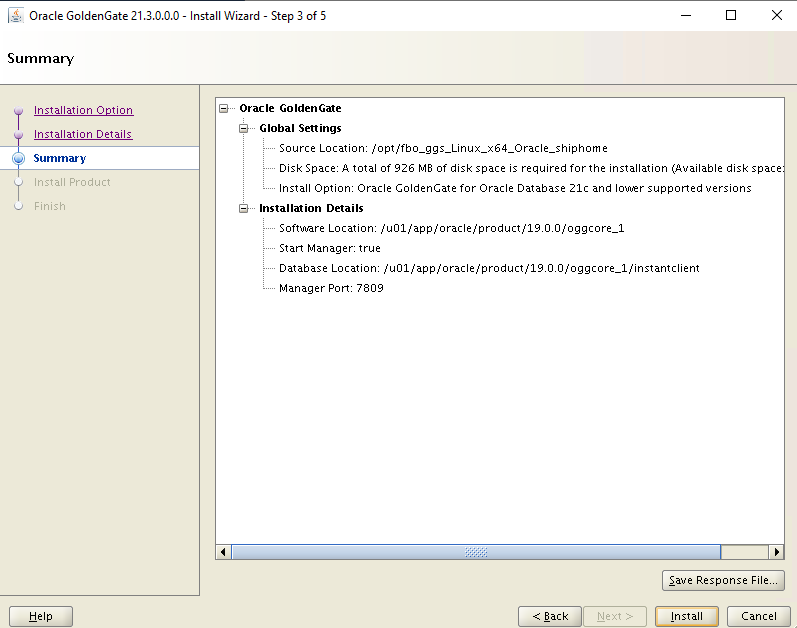Click the Summary step bullet icon

[19, 158]
